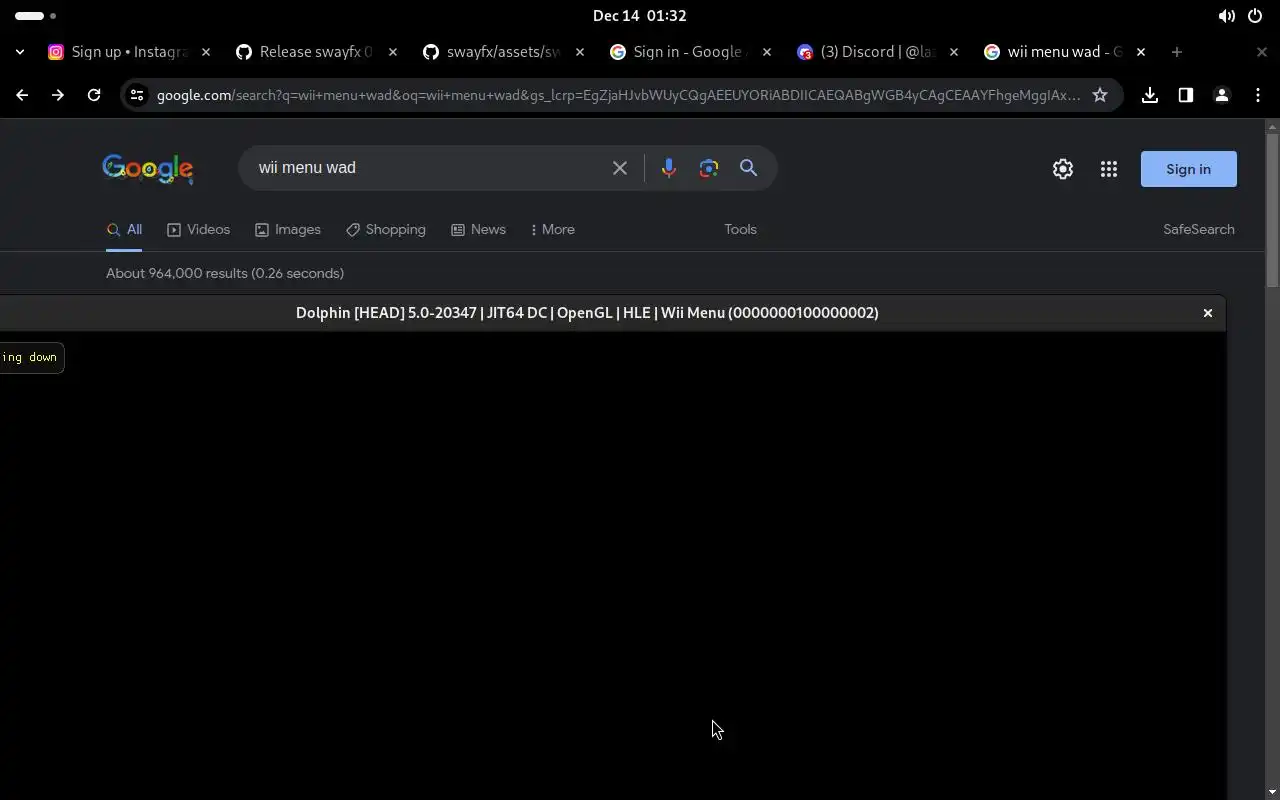Go to Google home via the logo
Screen dimensions: 1280x800
(148, 169)
